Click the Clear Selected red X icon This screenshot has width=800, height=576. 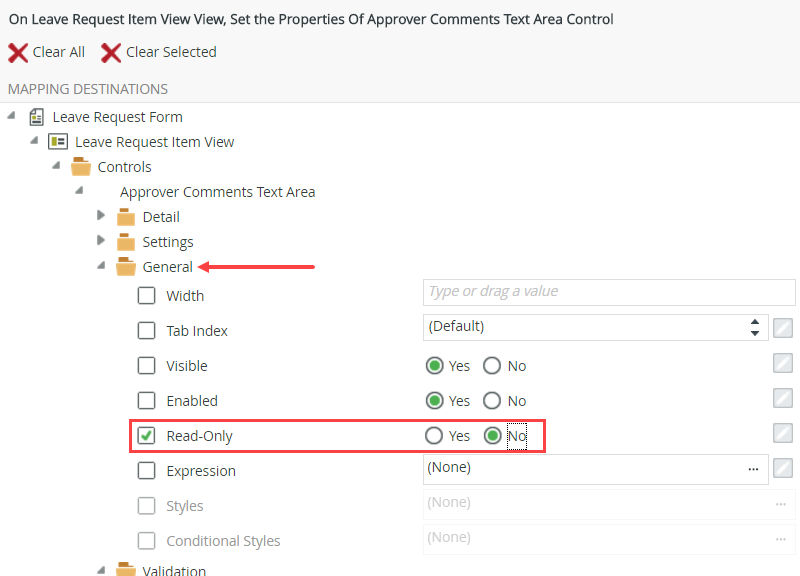pyautogui.click(x=109, y=52)
